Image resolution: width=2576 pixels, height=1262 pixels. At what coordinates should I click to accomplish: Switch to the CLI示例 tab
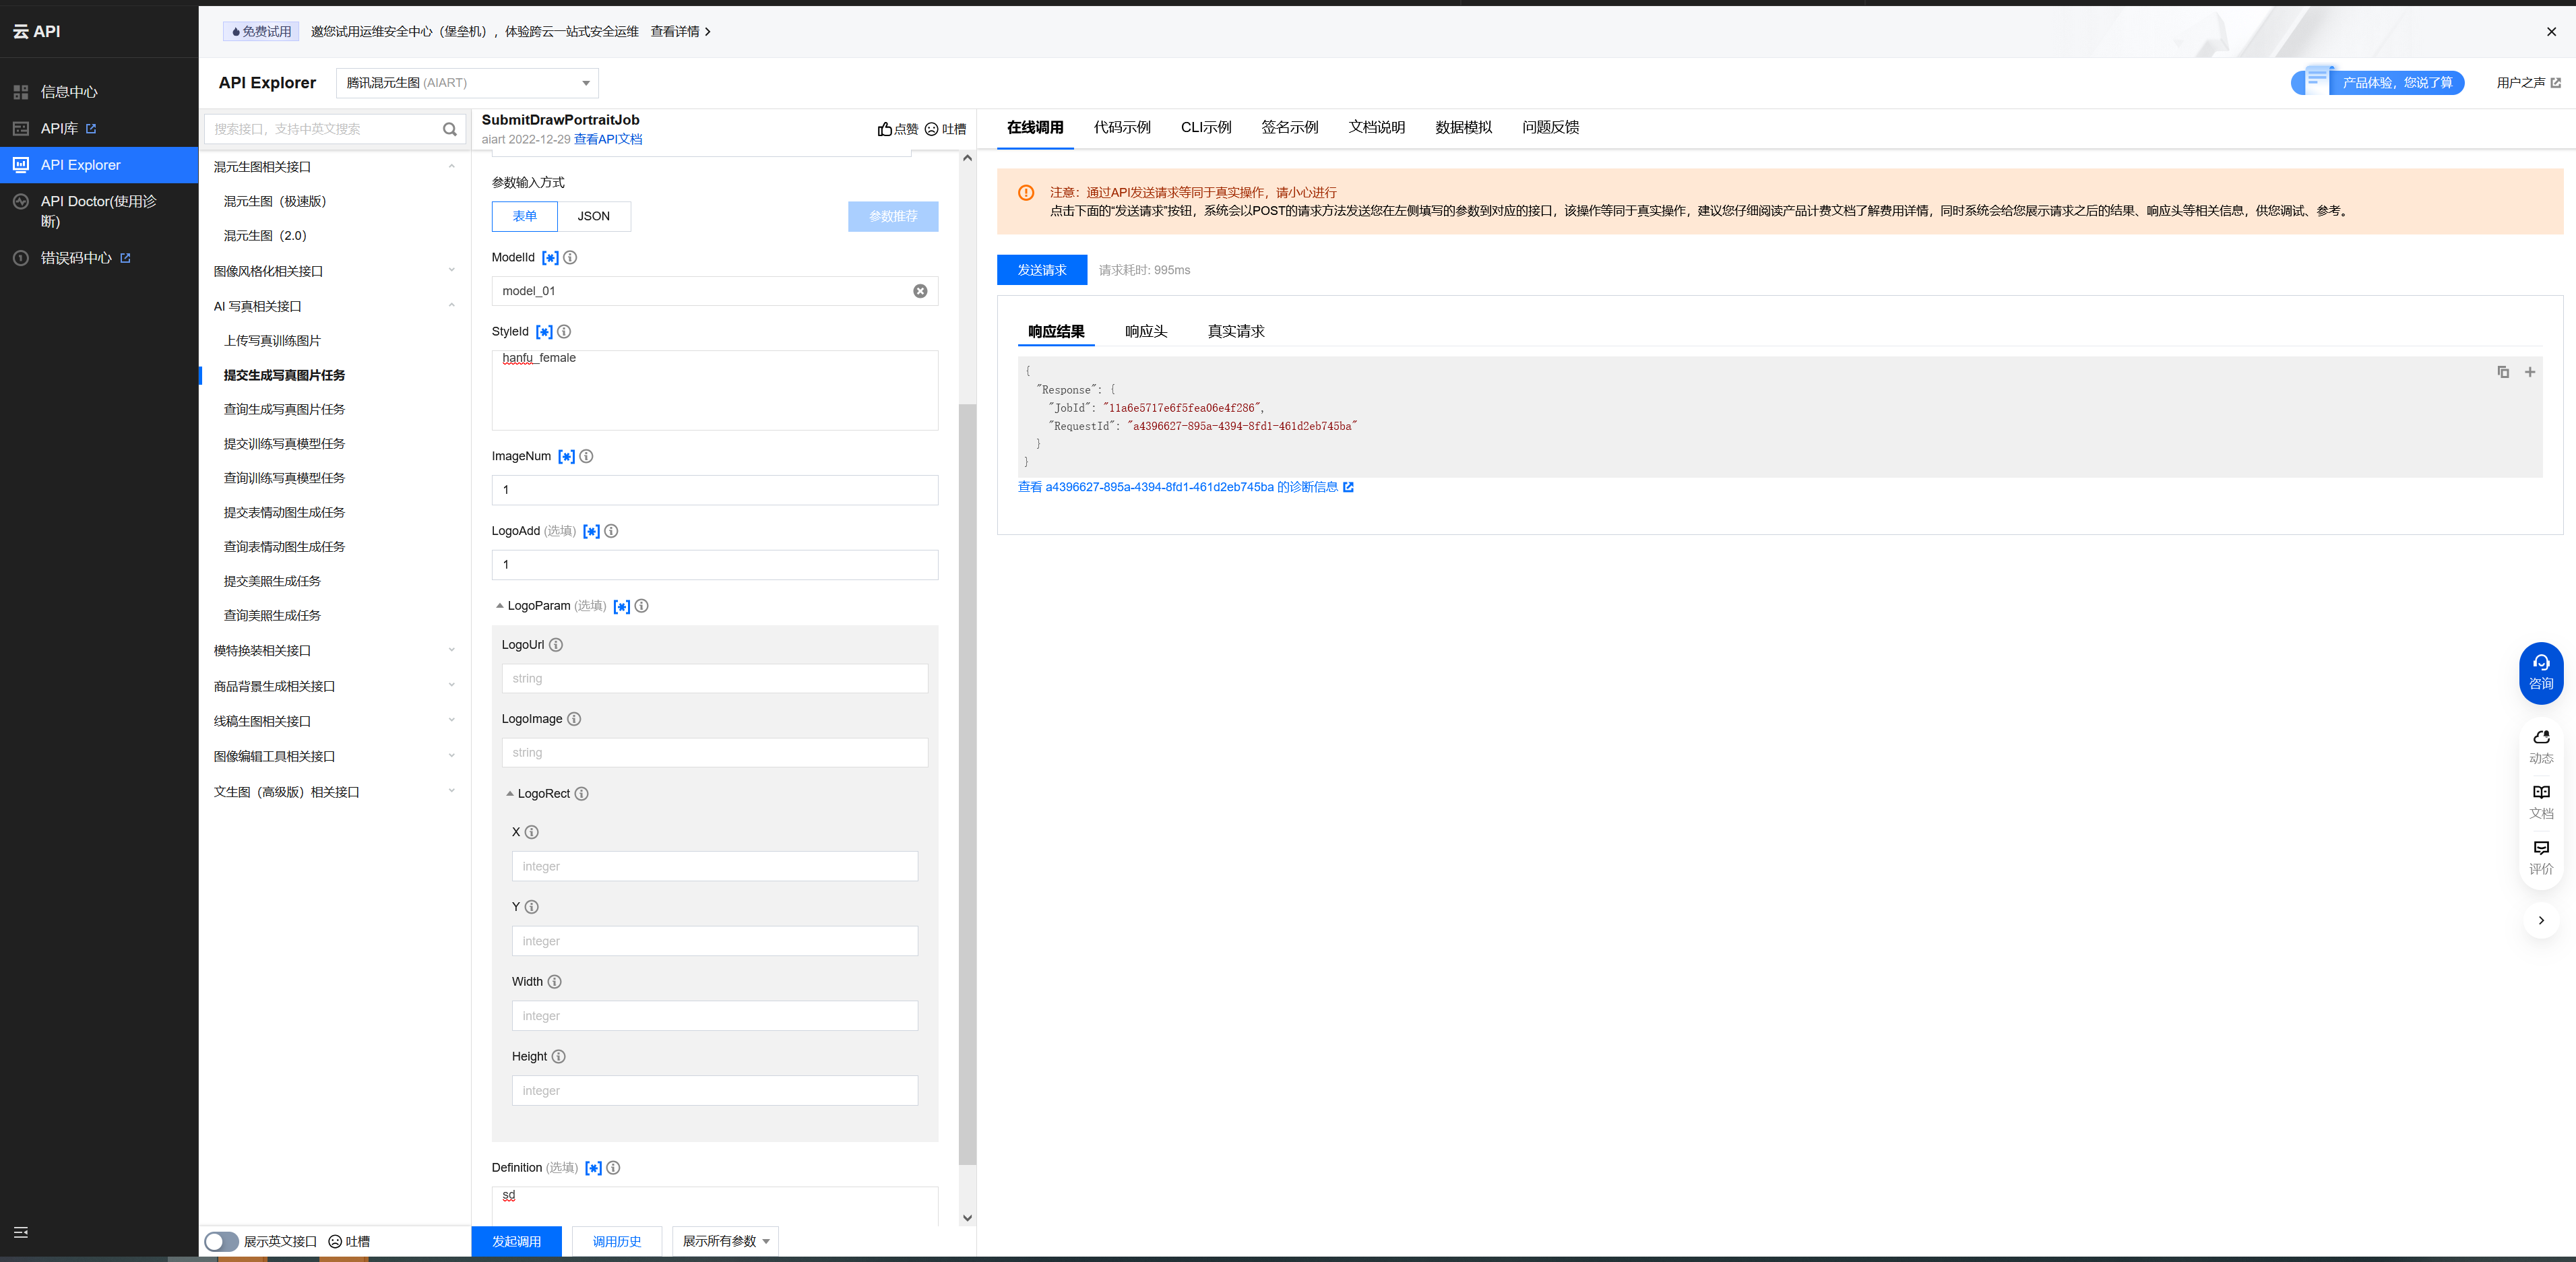1206,127
